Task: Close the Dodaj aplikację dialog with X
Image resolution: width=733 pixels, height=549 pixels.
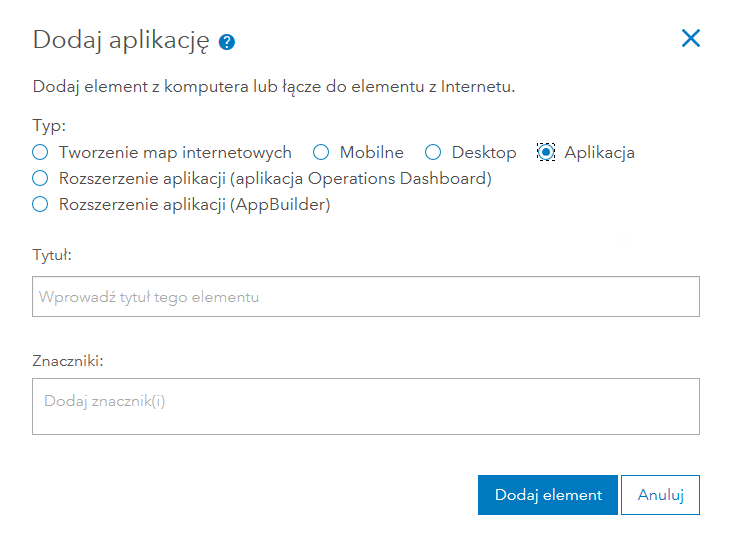Action: (x=690, y=39)
